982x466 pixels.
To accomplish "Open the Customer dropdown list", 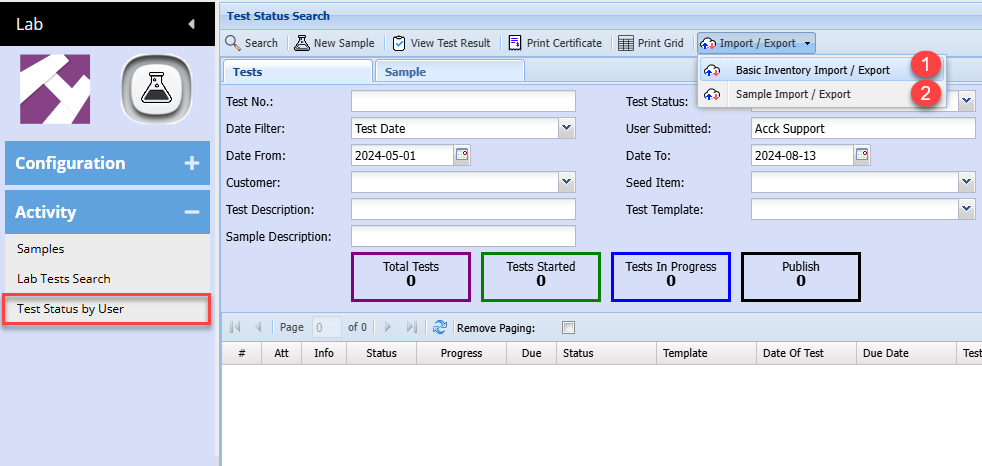I will point(567,182).
